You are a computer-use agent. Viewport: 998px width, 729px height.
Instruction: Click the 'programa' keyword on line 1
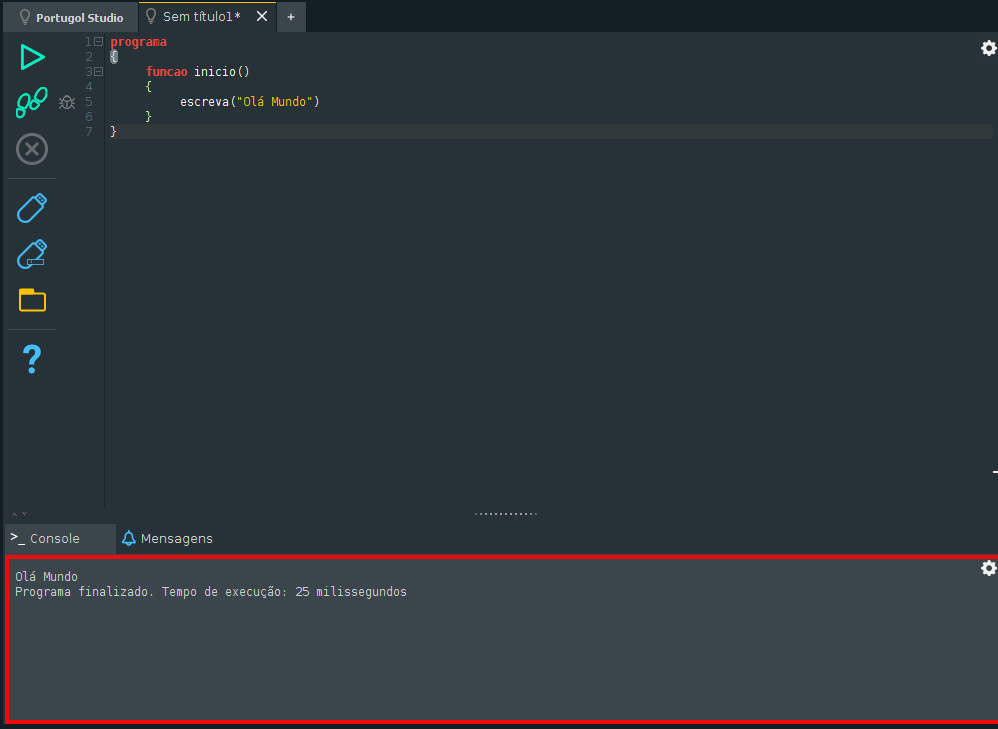point(138,41)
